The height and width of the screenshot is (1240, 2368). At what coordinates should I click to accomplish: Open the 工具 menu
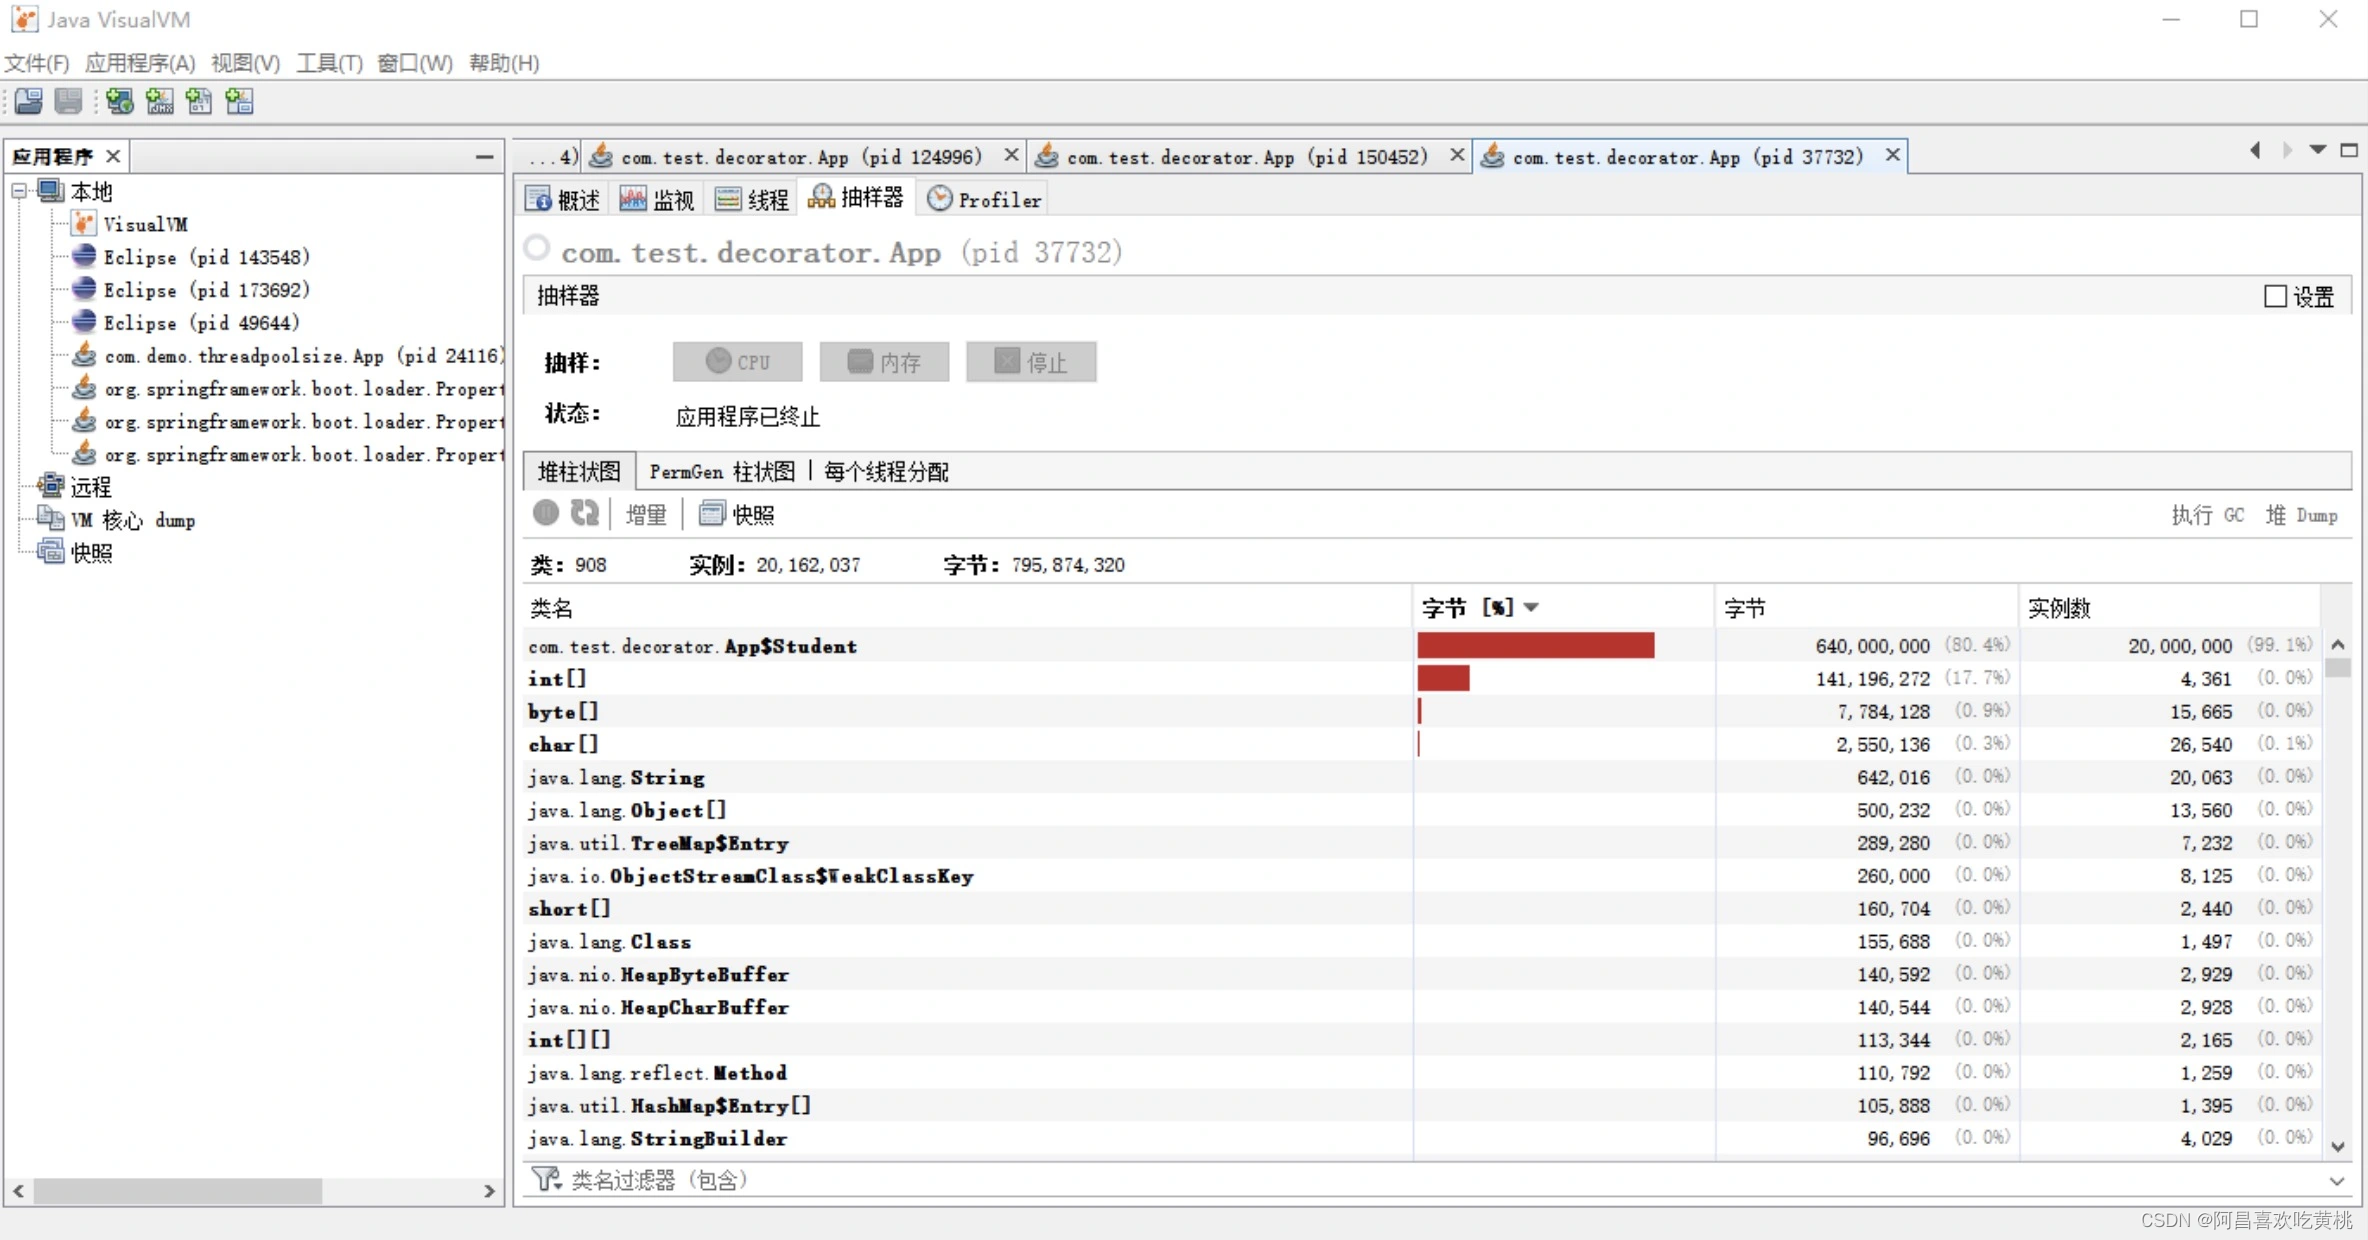pos(328,62)
